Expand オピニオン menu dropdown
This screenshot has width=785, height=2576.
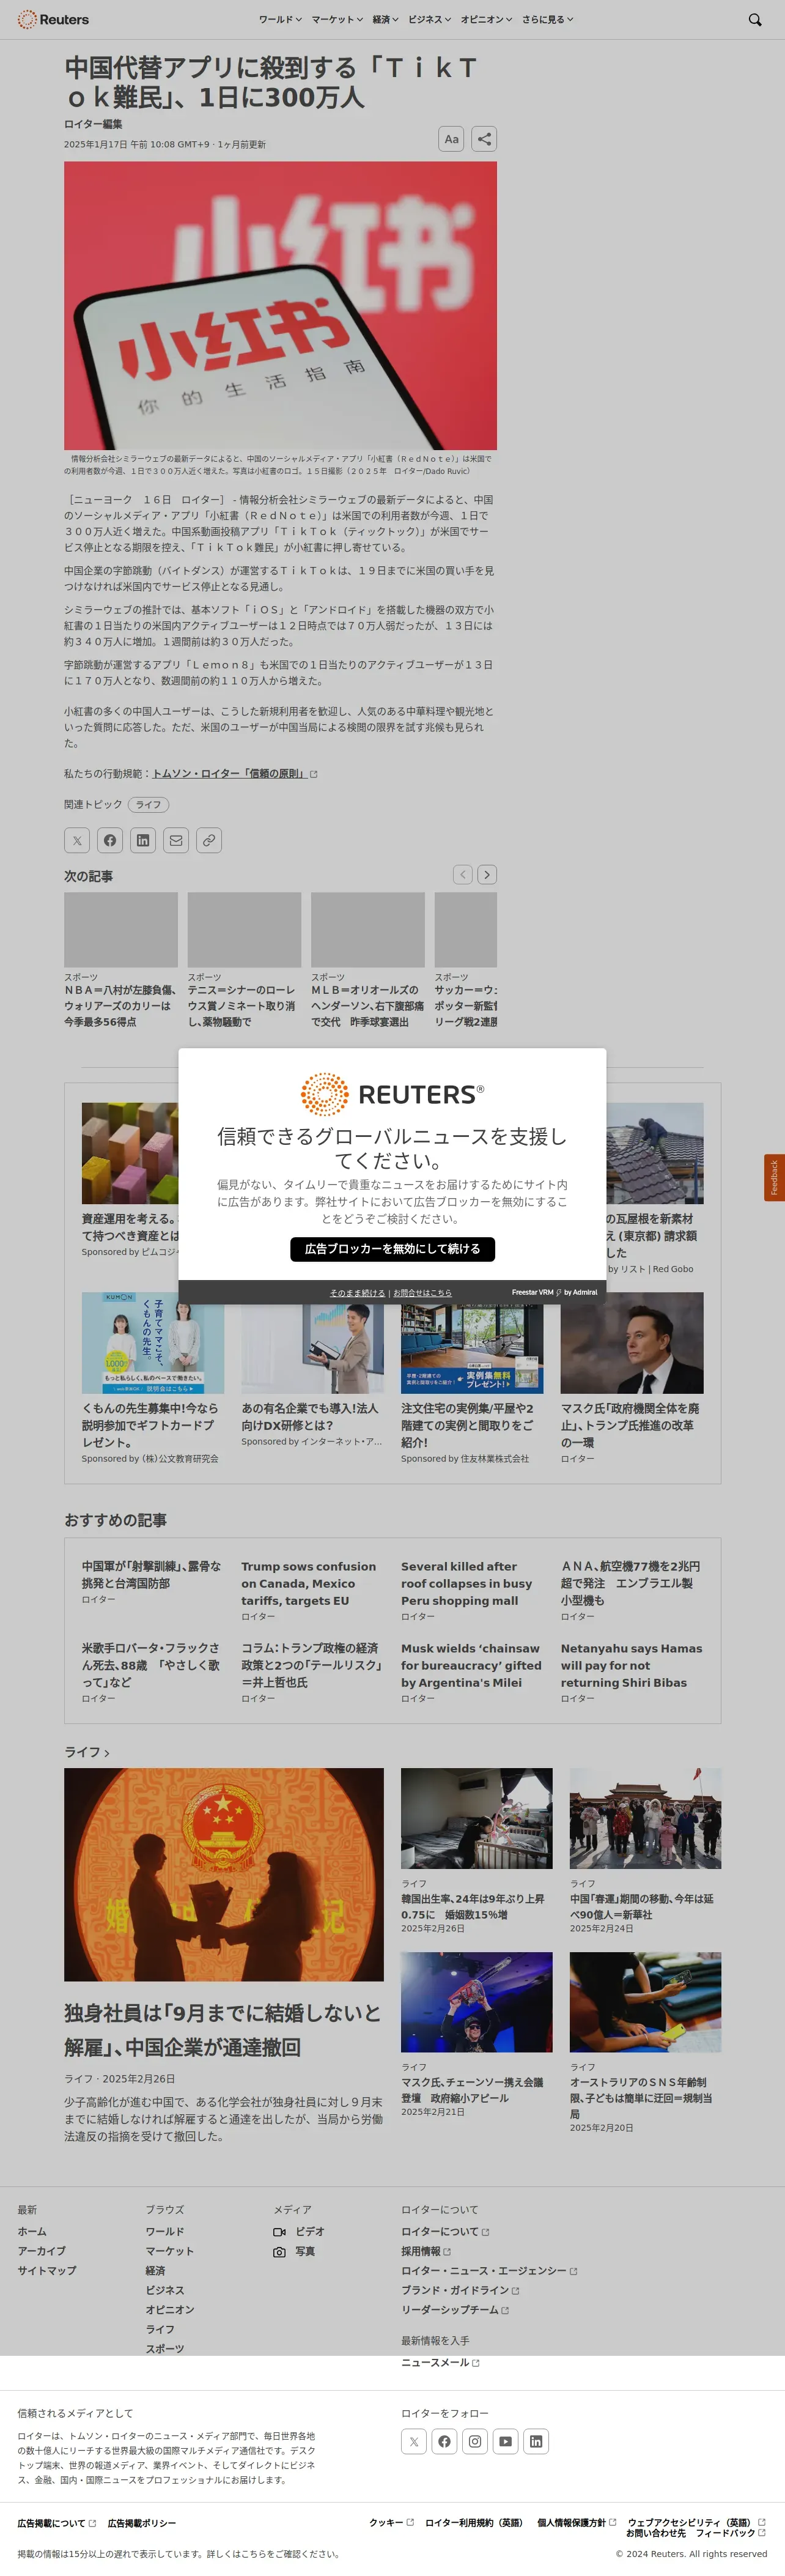point(486,19)
